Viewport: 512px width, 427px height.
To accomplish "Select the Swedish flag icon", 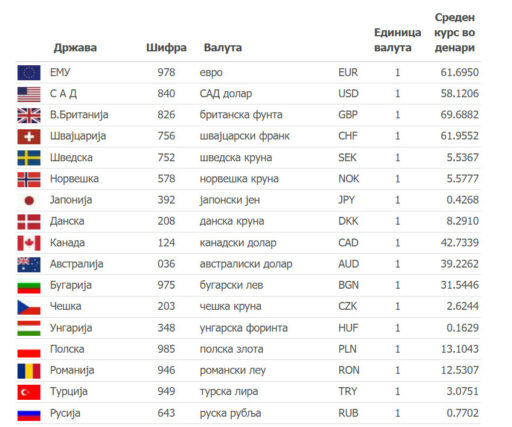I will [x=29, y=158].
